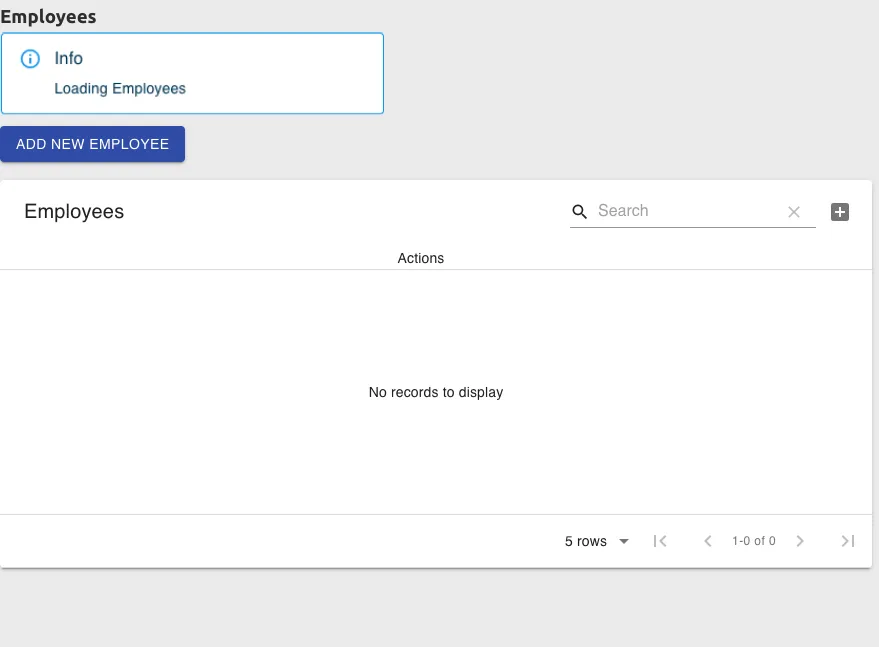Go to the next page of the table
The width and height of the screenshot is (879, 647).
pyautogui.click(x=800, y=541)
